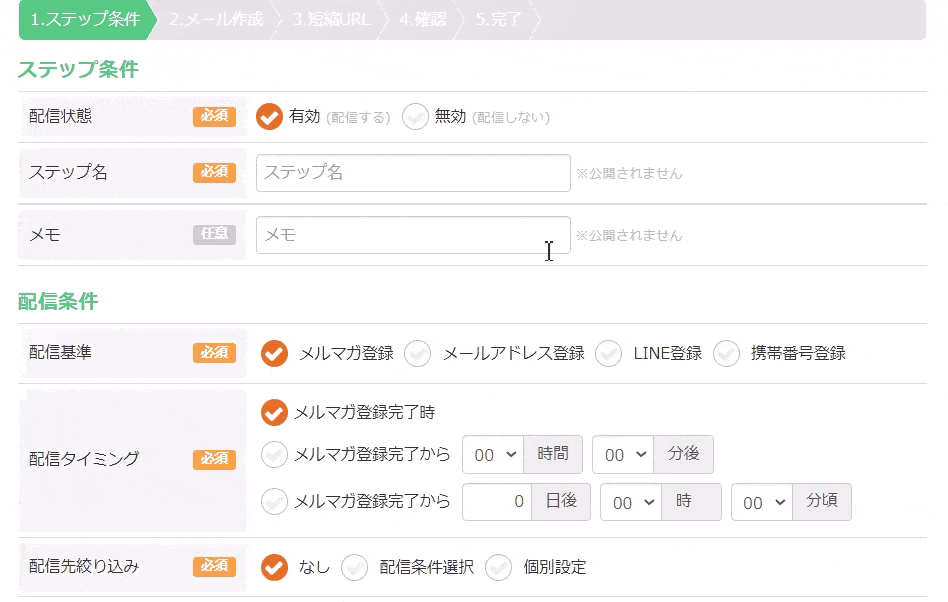Click the ステップ条件 section heading

tap(79, 69)
